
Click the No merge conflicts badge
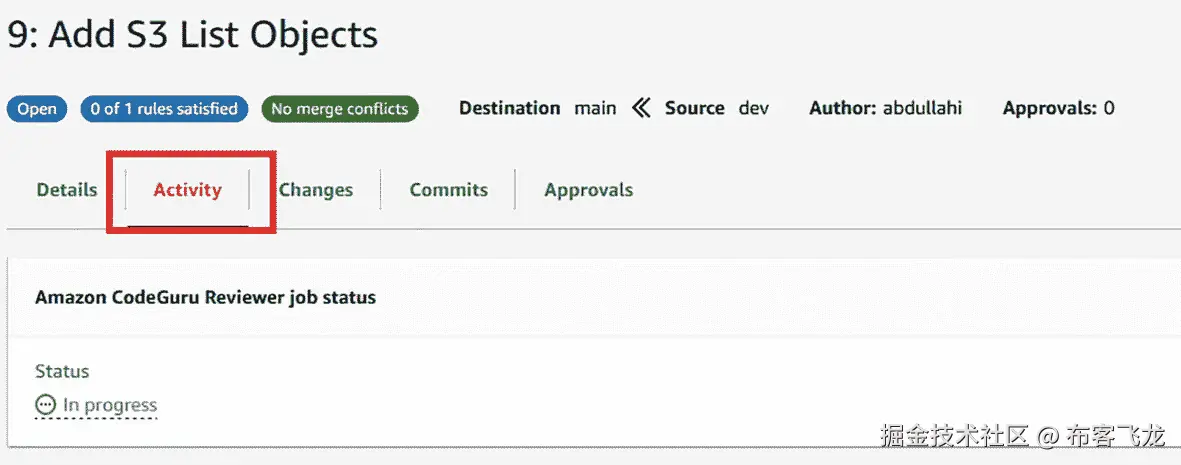[340, 108]
